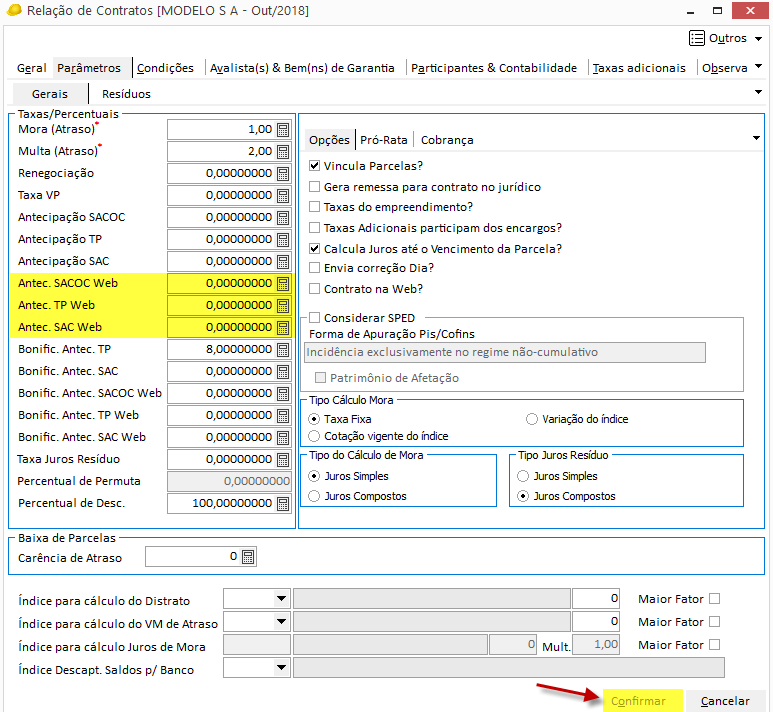The image size is (773, 712).
Task: Click the Outros button label
Action: (728, 38)
